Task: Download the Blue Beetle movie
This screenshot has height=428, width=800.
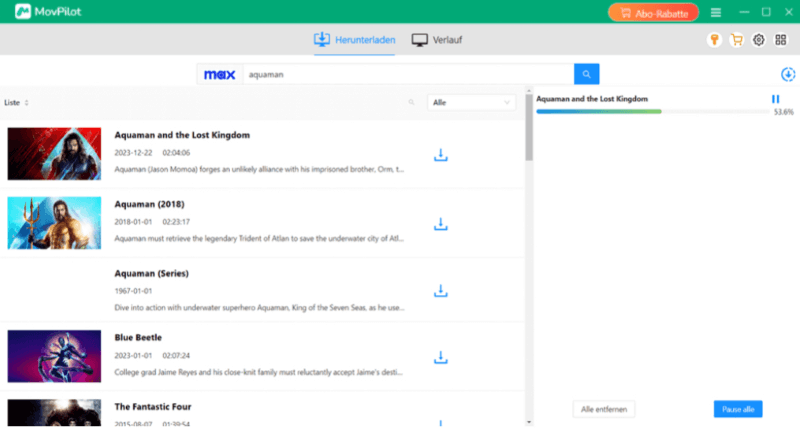Action: [440, 358]
